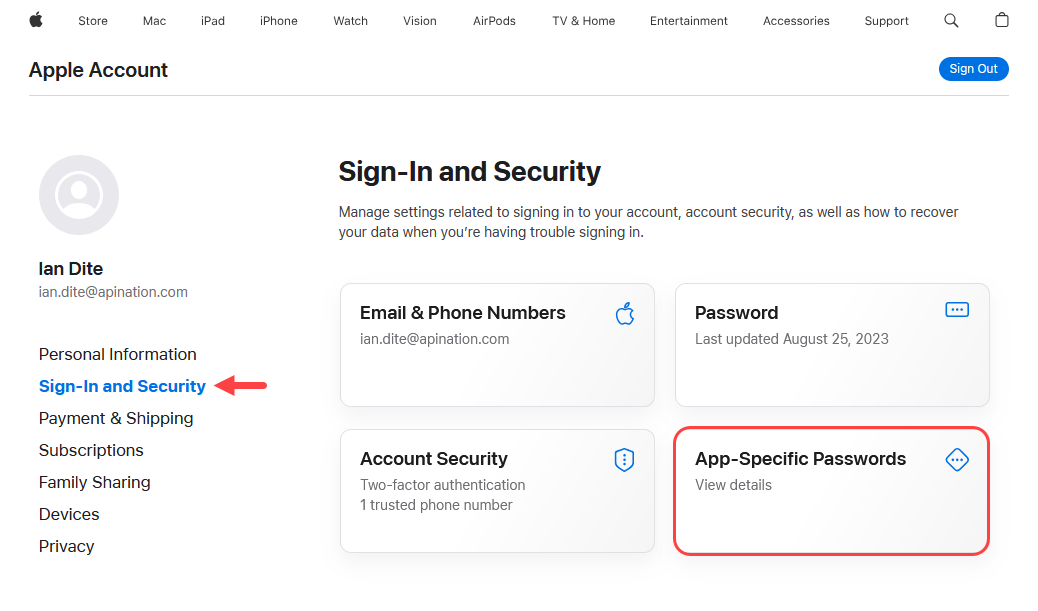Open the Privacy sidebar link
1038x611 pixels.
(x=66, y=546)
